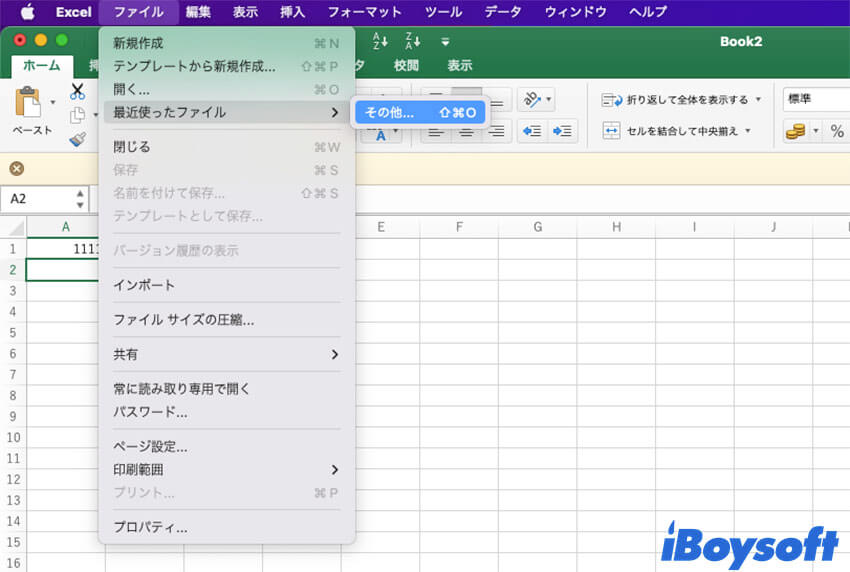
Task: Open the フォーマット menu
Action: pyautogui.click(x=364, y=12)
